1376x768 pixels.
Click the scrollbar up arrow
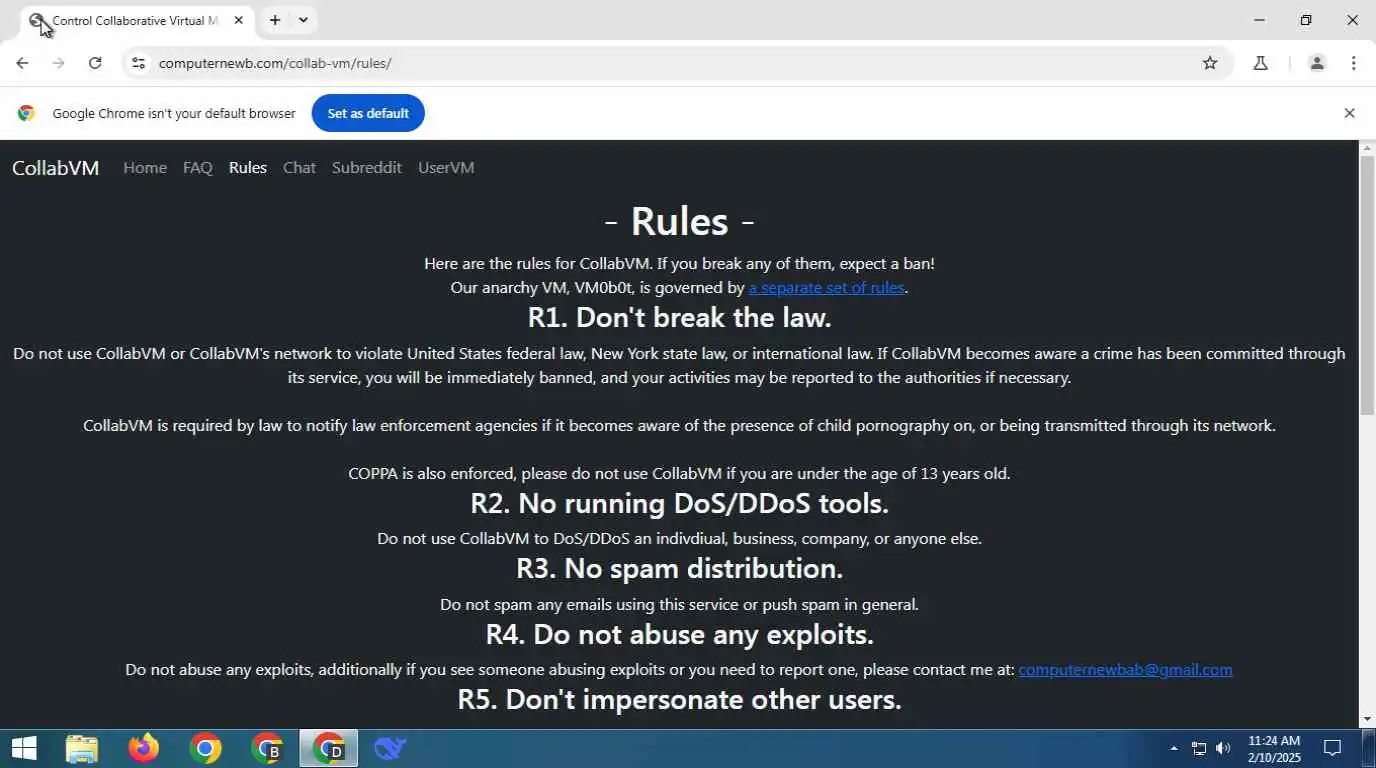(x=1367, y=148)
